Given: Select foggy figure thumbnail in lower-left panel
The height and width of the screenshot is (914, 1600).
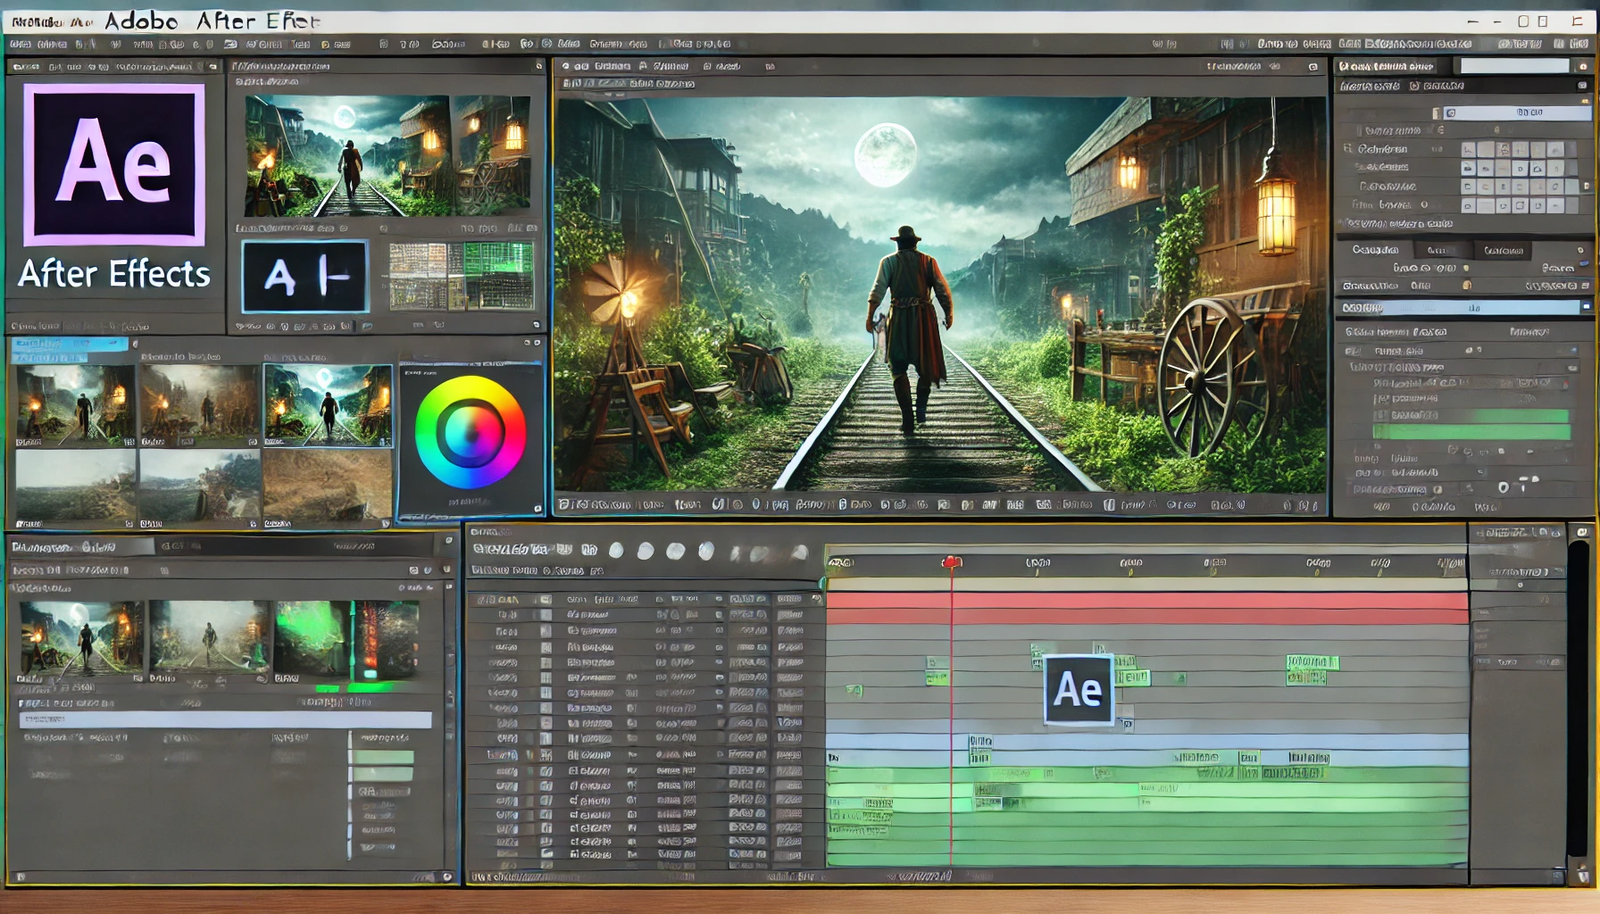Looking at the screenshot, I should pyautogui.click(x=209, y=638).
